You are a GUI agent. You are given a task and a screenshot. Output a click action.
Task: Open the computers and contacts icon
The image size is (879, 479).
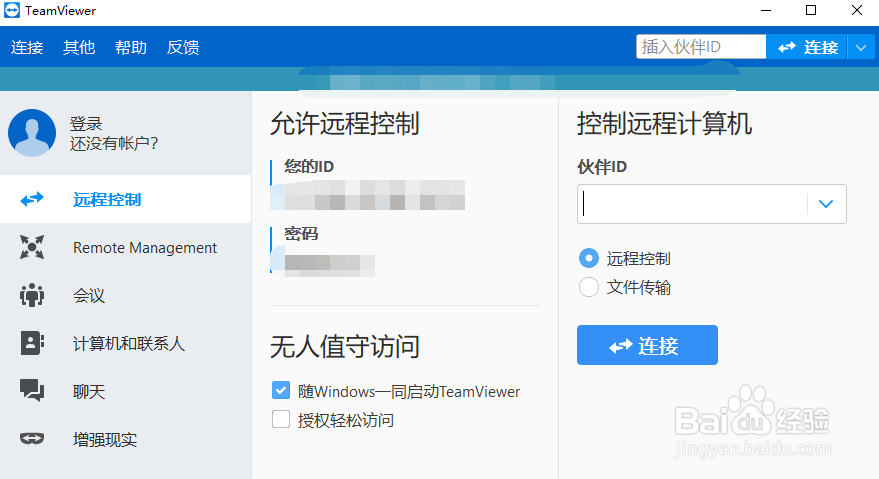[x=33, y=344]
